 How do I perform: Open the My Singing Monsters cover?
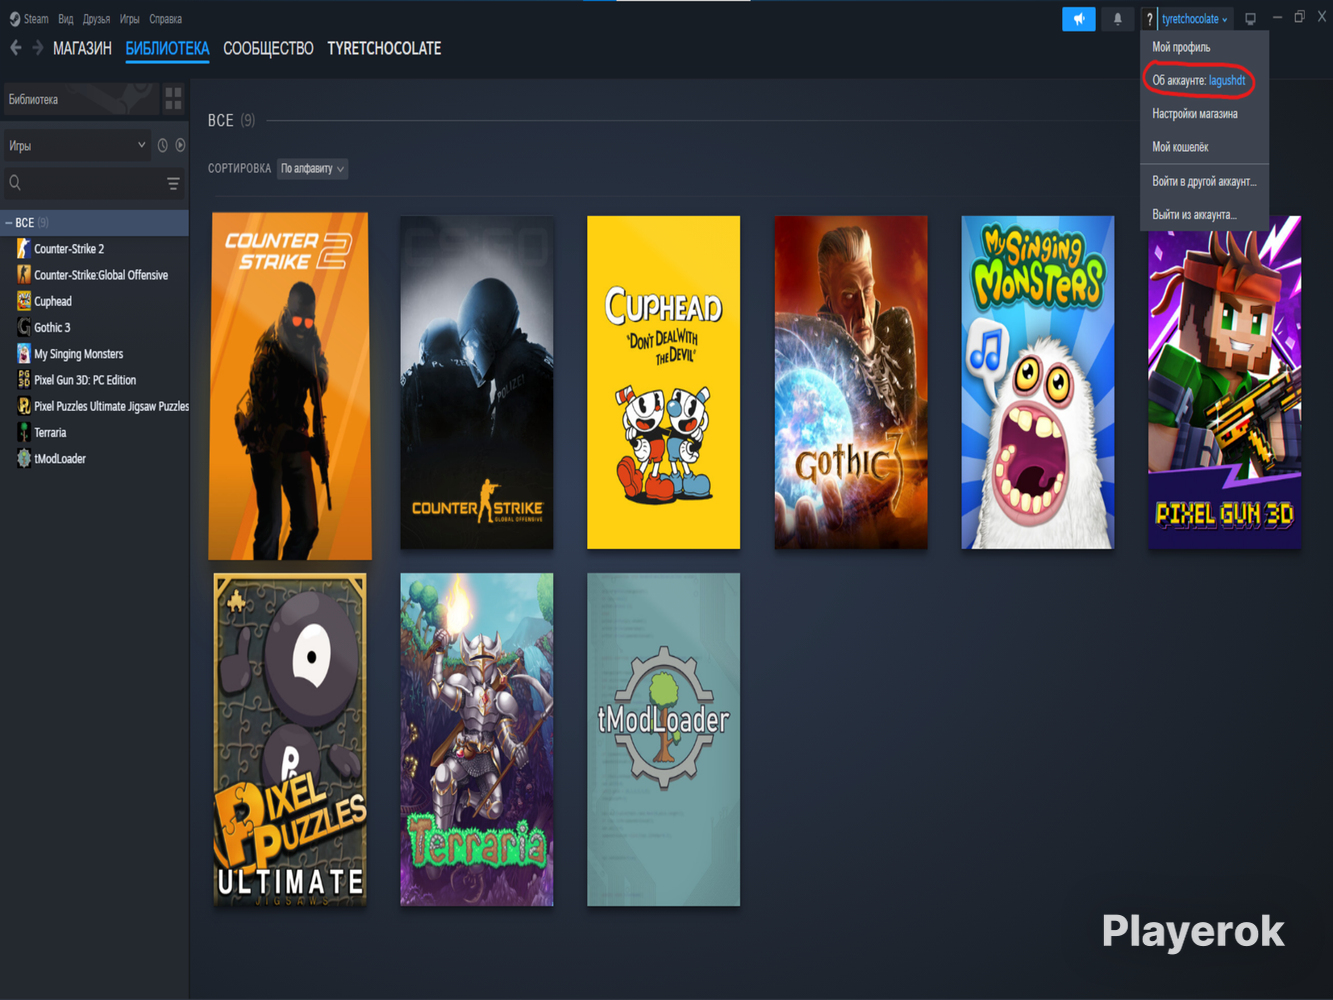tap(1038, 382)
